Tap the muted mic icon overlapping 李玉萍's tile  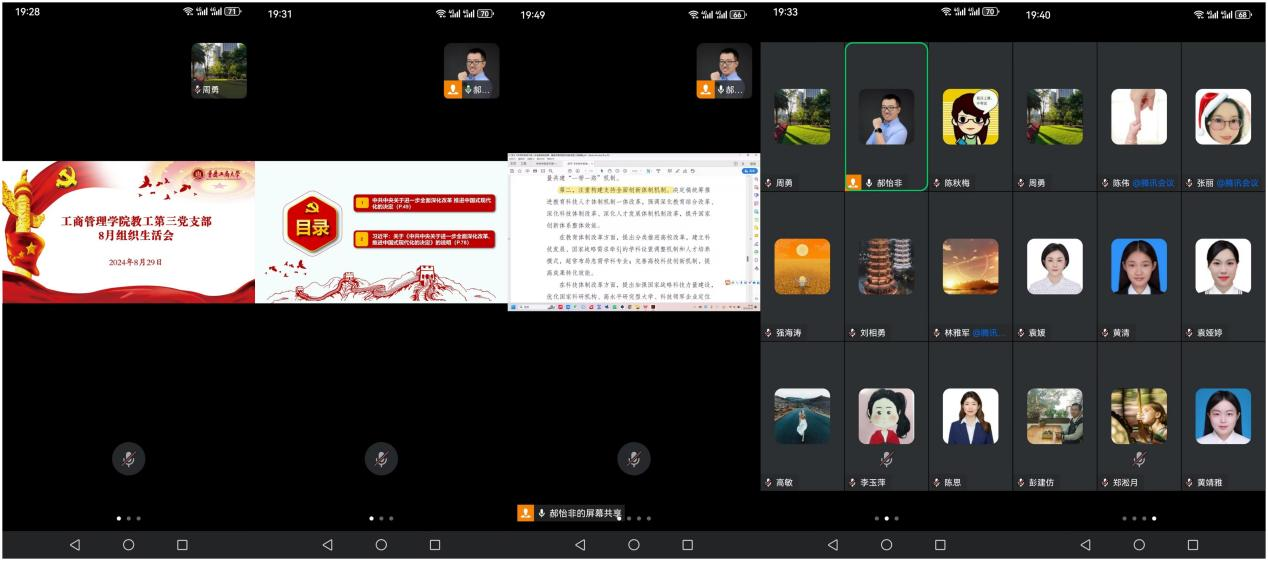pyautogui.click(x=886, y=459)
